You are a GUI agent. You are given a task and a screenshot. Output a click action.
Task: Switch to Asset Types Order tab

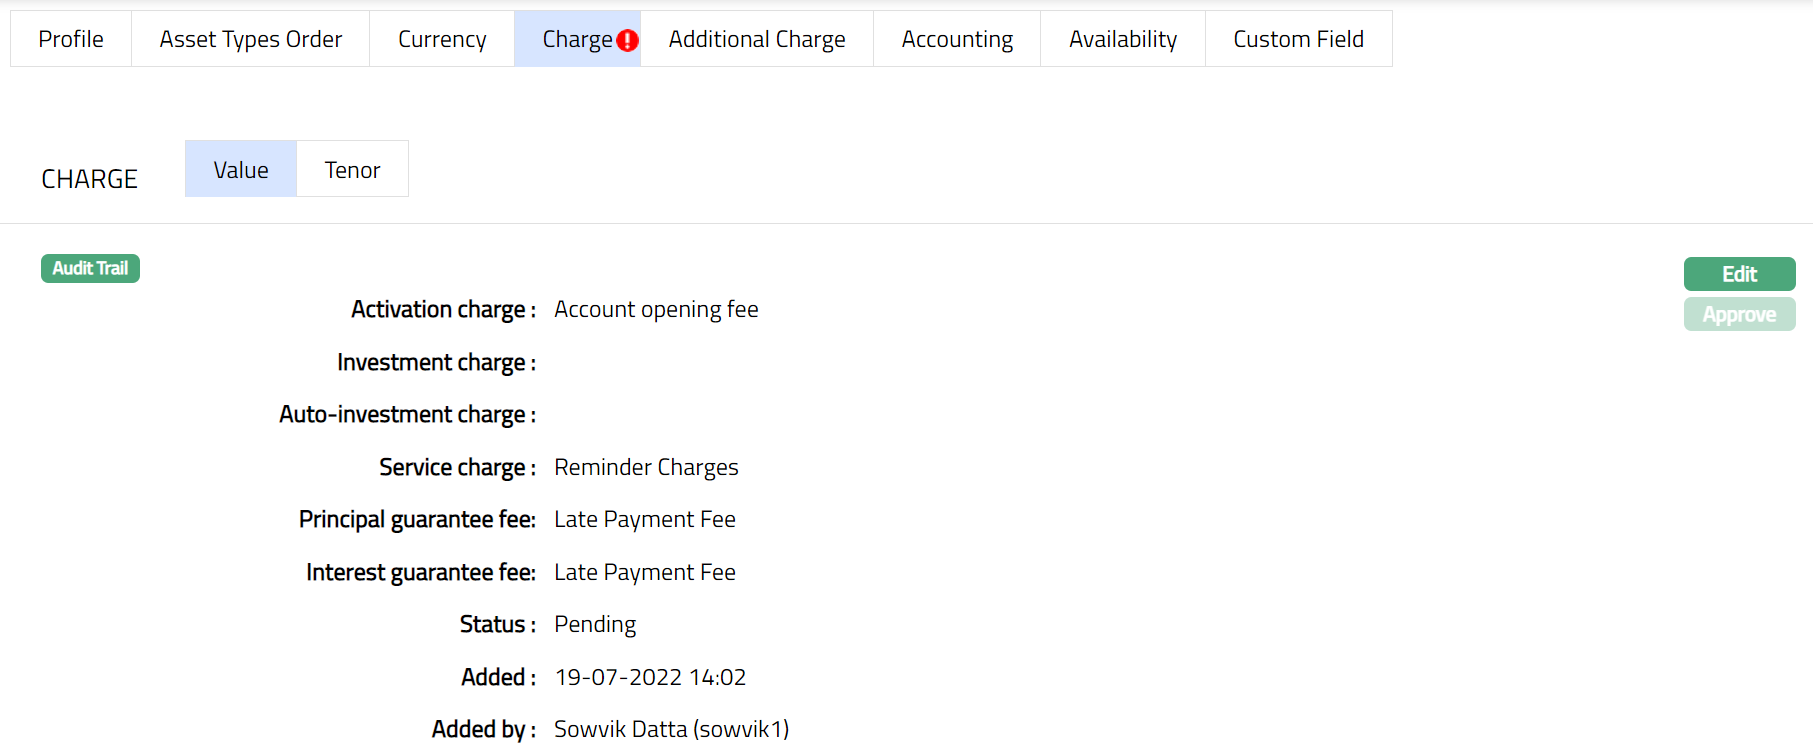(x=250, y=39)
